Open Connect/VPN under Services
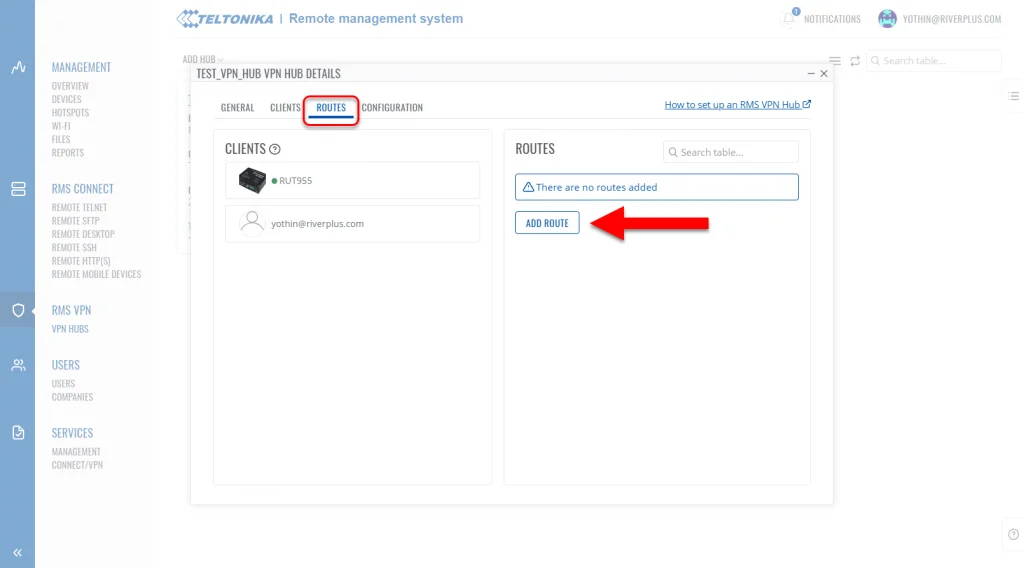The width and height of the screenshot is (1024, 568). coord(77,465)
